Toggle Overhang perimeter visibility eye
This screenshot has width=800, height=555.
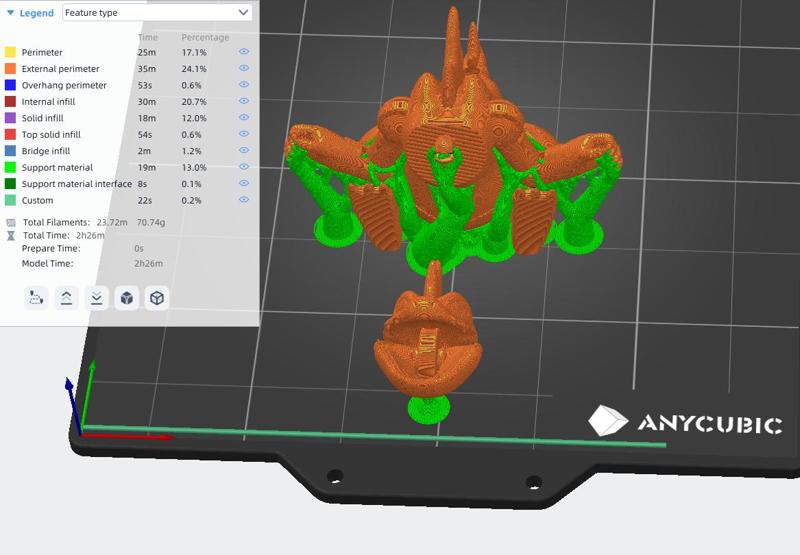pyautogui.click(x=244, y=84)
